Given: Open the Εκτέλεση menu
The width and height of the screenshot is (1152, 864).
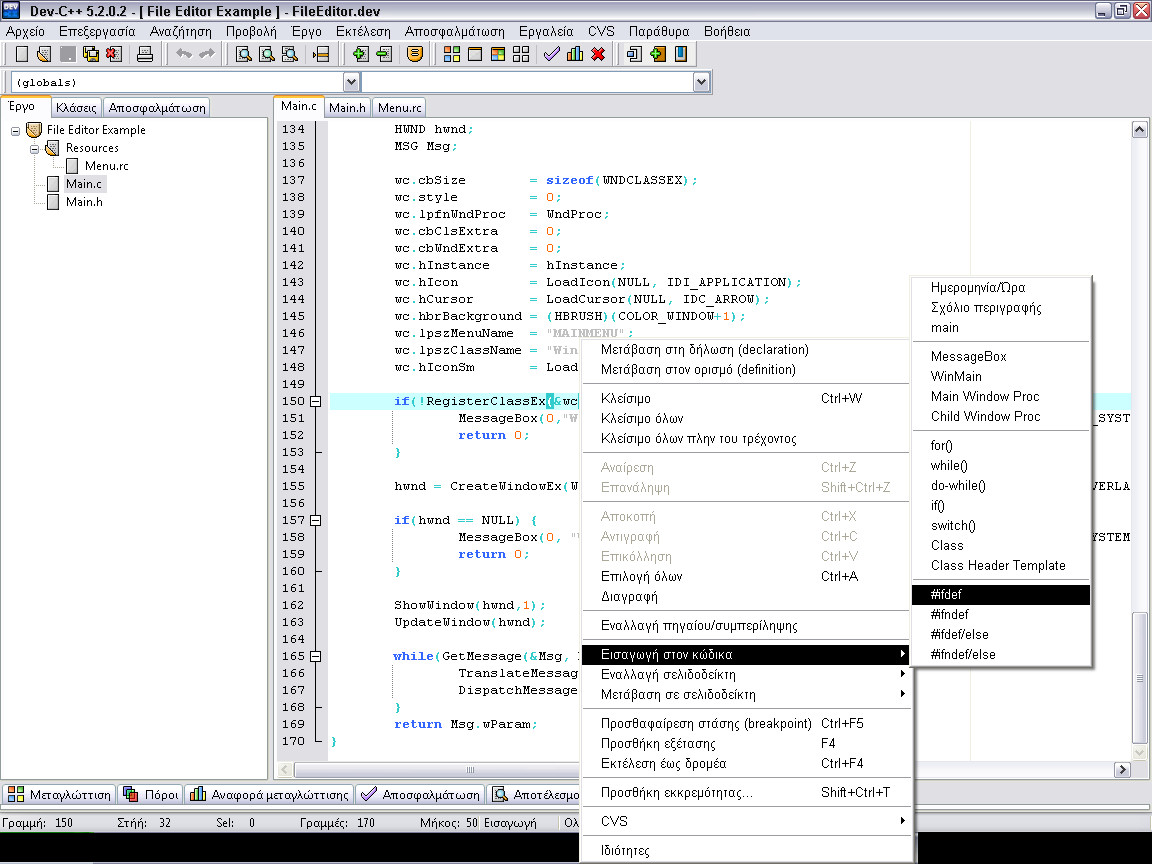Looking at the screenshot, I should [x=363, y=32].
